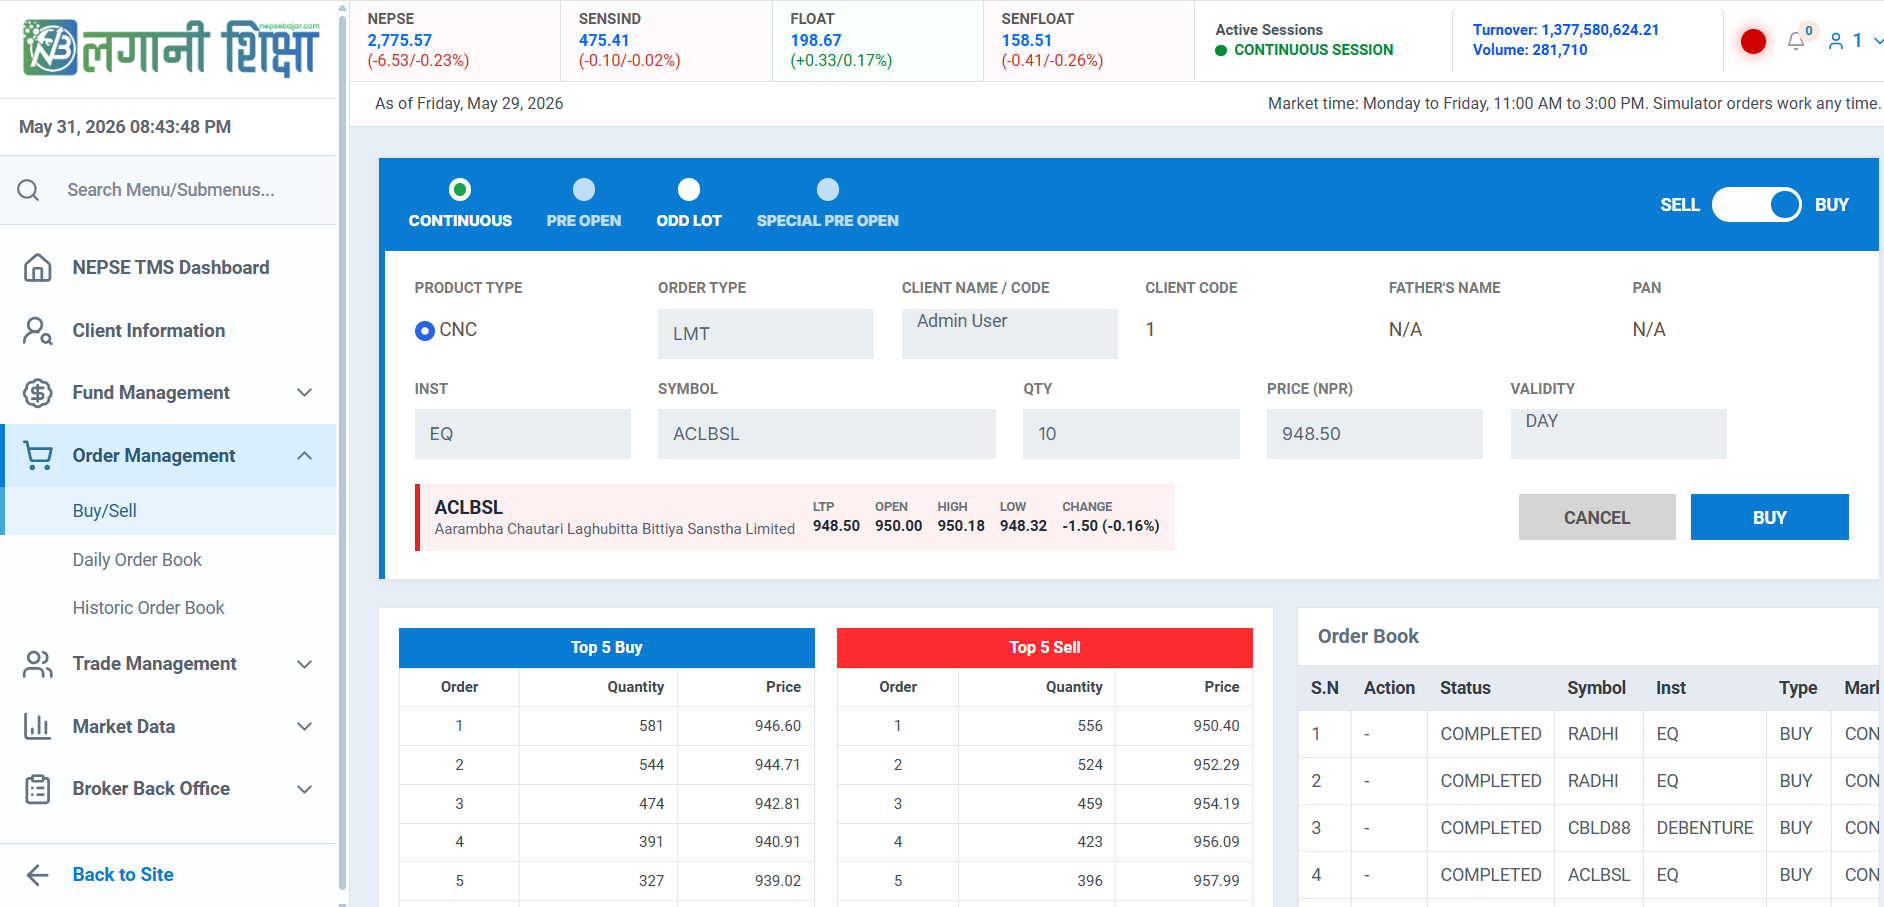
Task: Select the SPECIAL PRE OPEN radio
Action: [828, 189]
